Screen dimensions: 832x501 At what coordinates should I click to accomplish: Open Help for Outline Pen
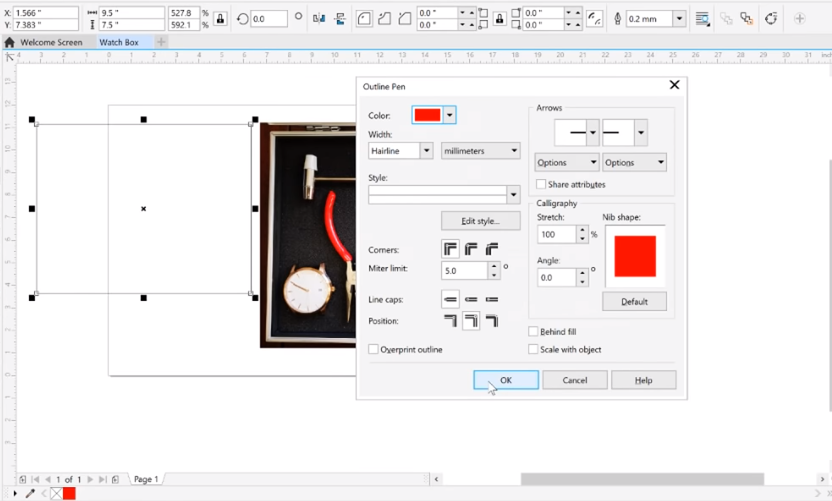(x=643, y=380)
